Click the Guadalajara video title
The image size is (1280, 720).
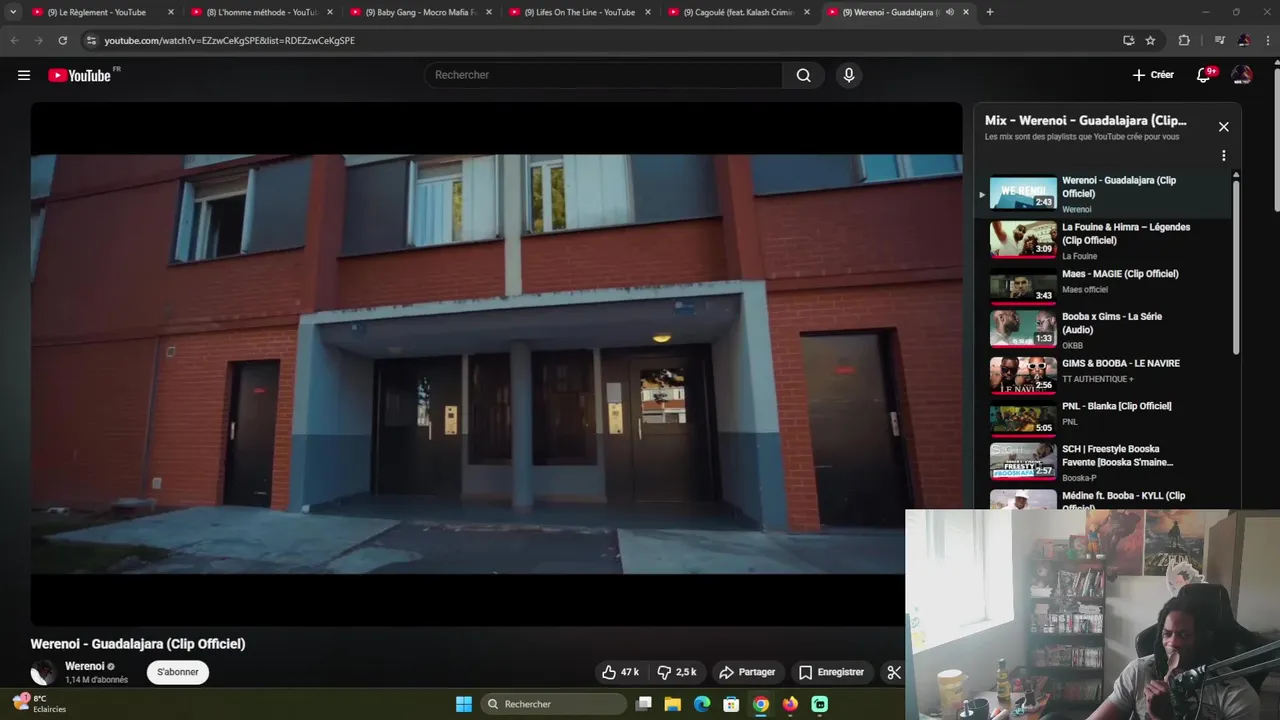(138, 644)
